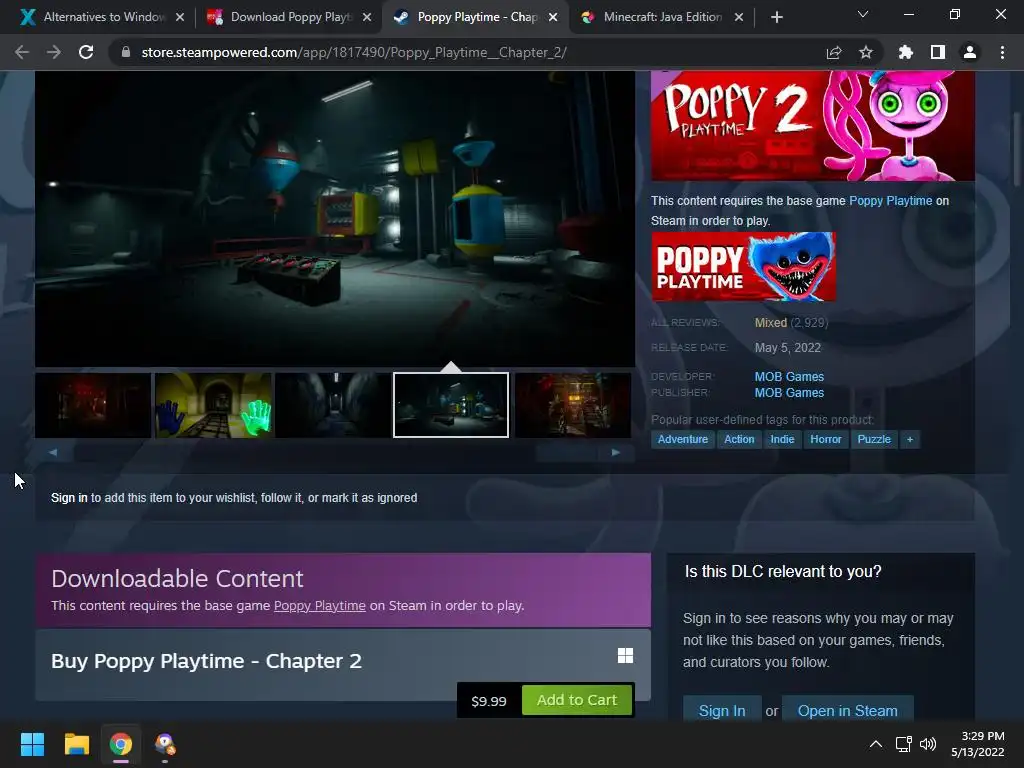Open the large dark factory screenshot
This screenshot has height=768, width=1024.
pos(335,218)
